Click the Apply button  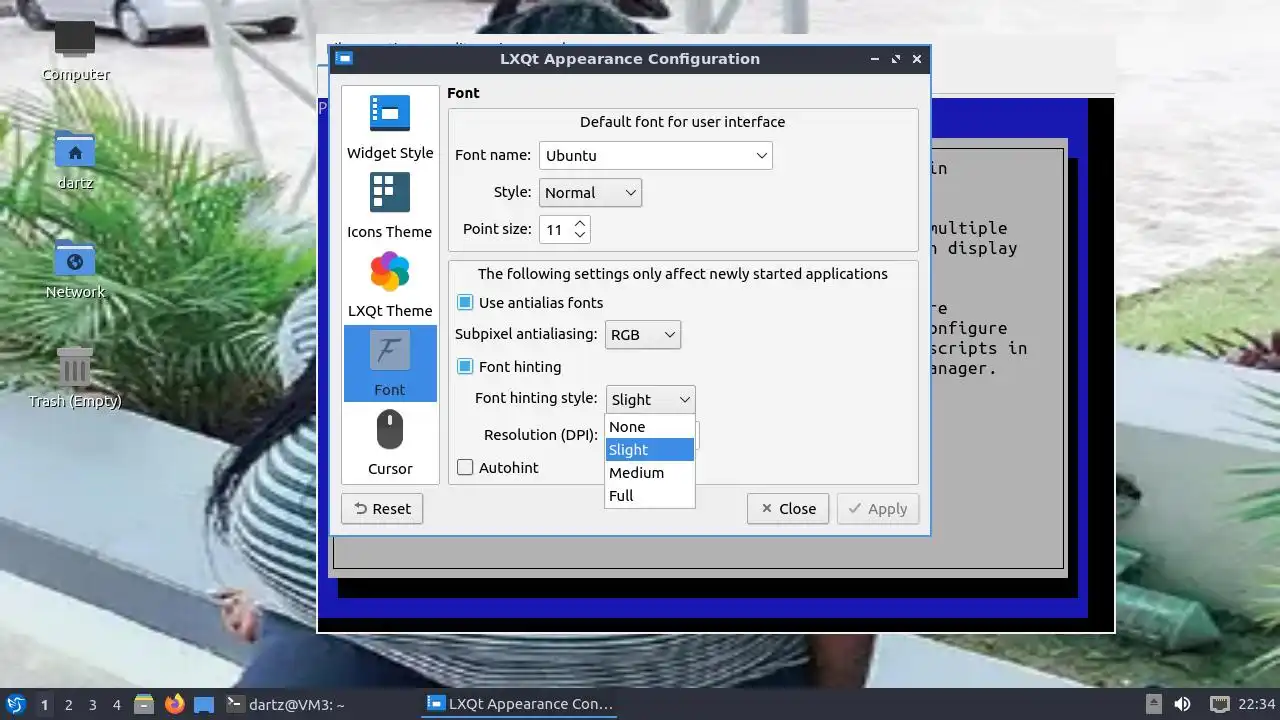click(x=878, y=508)
